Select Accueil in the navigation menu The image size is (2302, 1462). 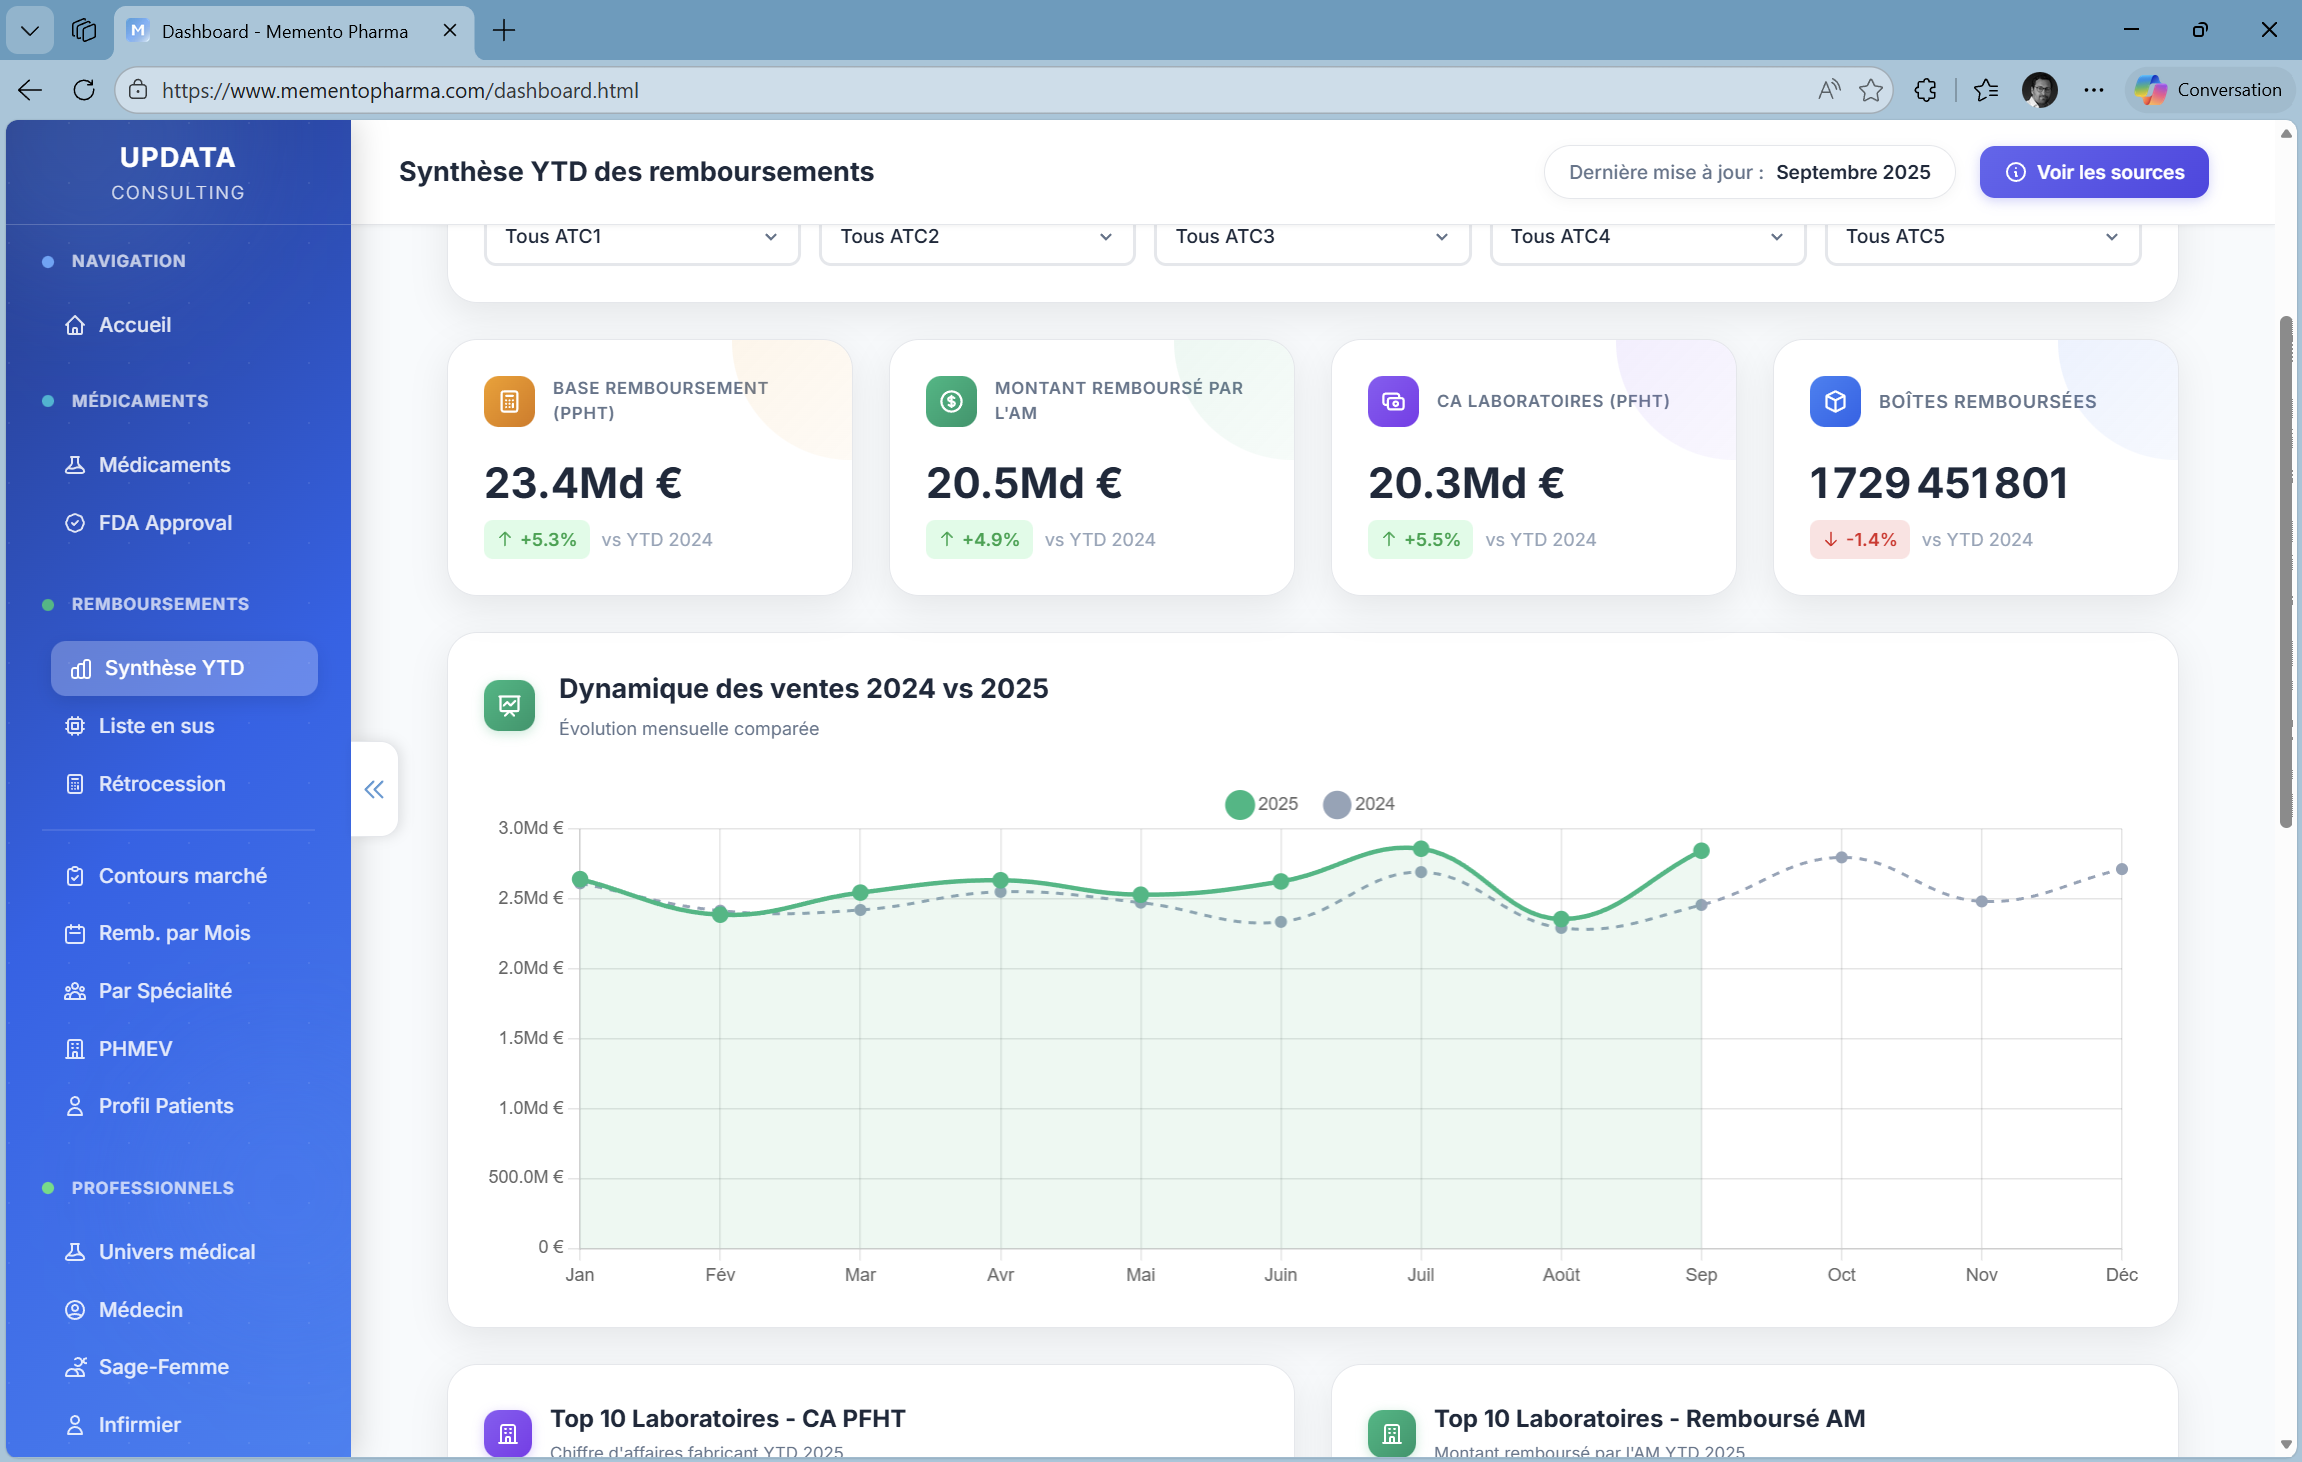pyautogui.click(x=134, y=324)
